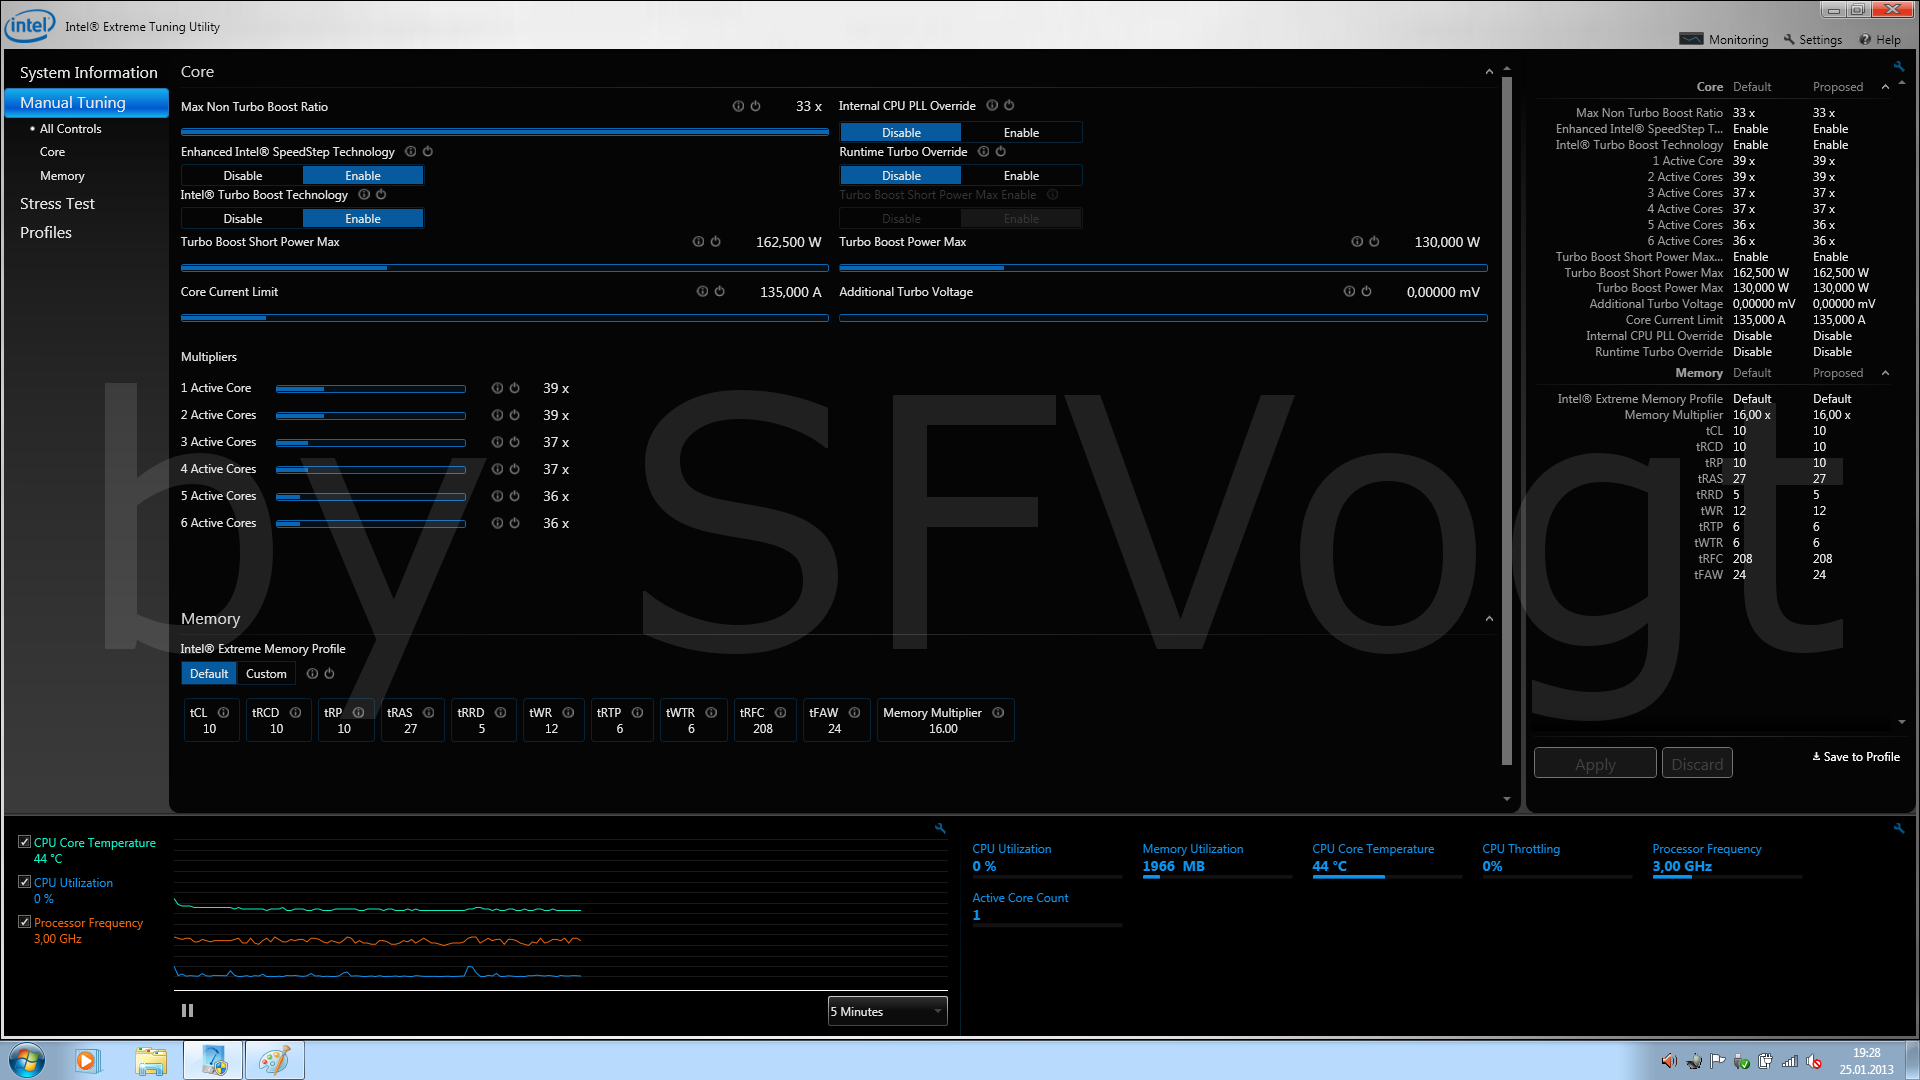Viewport: 1920px width, 1080px height.
Task: Open Core tuning sub-item in sidebar
Action: pos(52,152)
